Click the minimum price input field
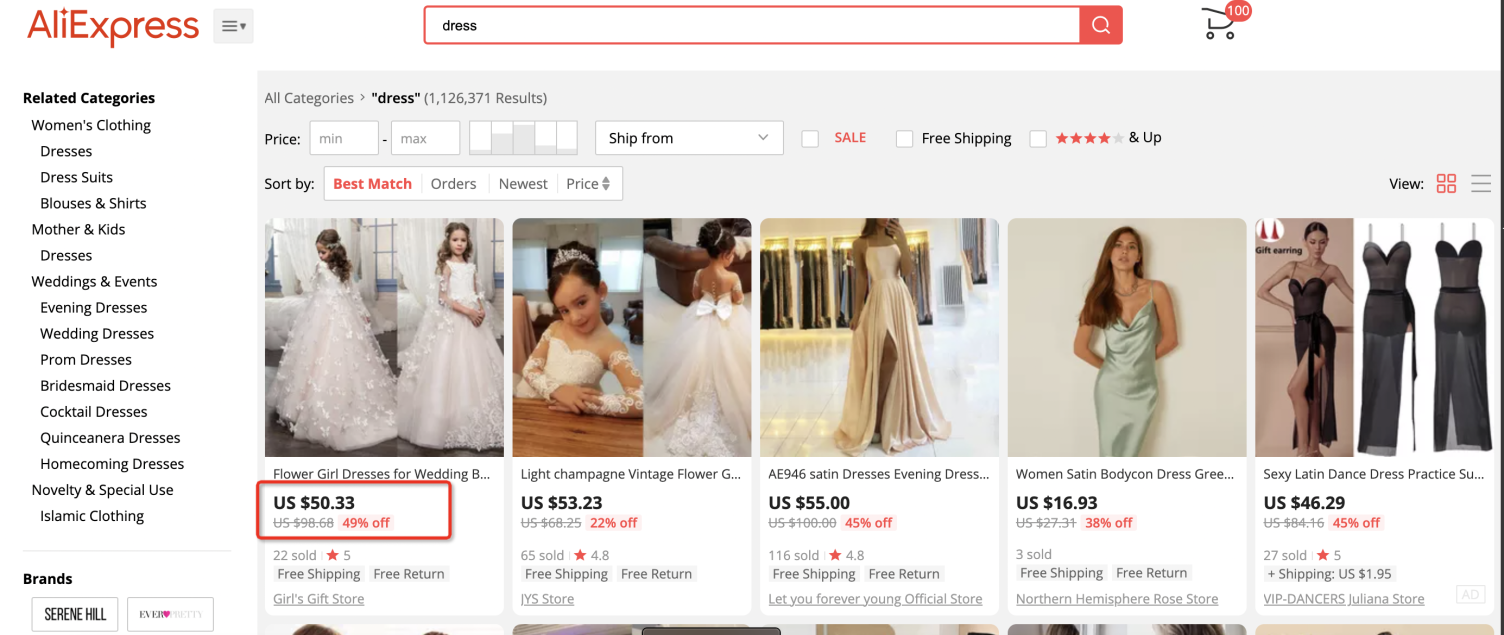This screenshot has width=1504, height=635. click(x=344, y=138)
